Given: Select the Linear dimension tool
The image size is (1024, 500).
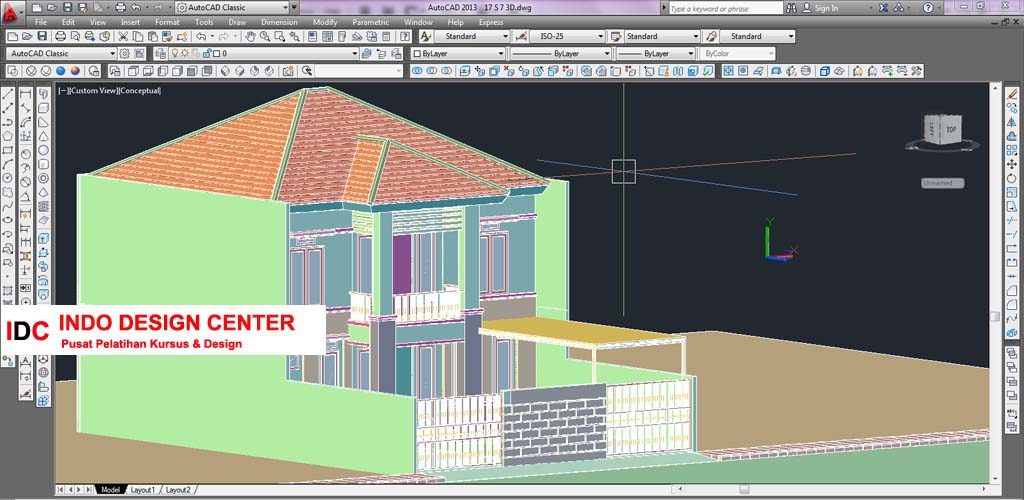Looking at the screenshot, I should 25,94.
